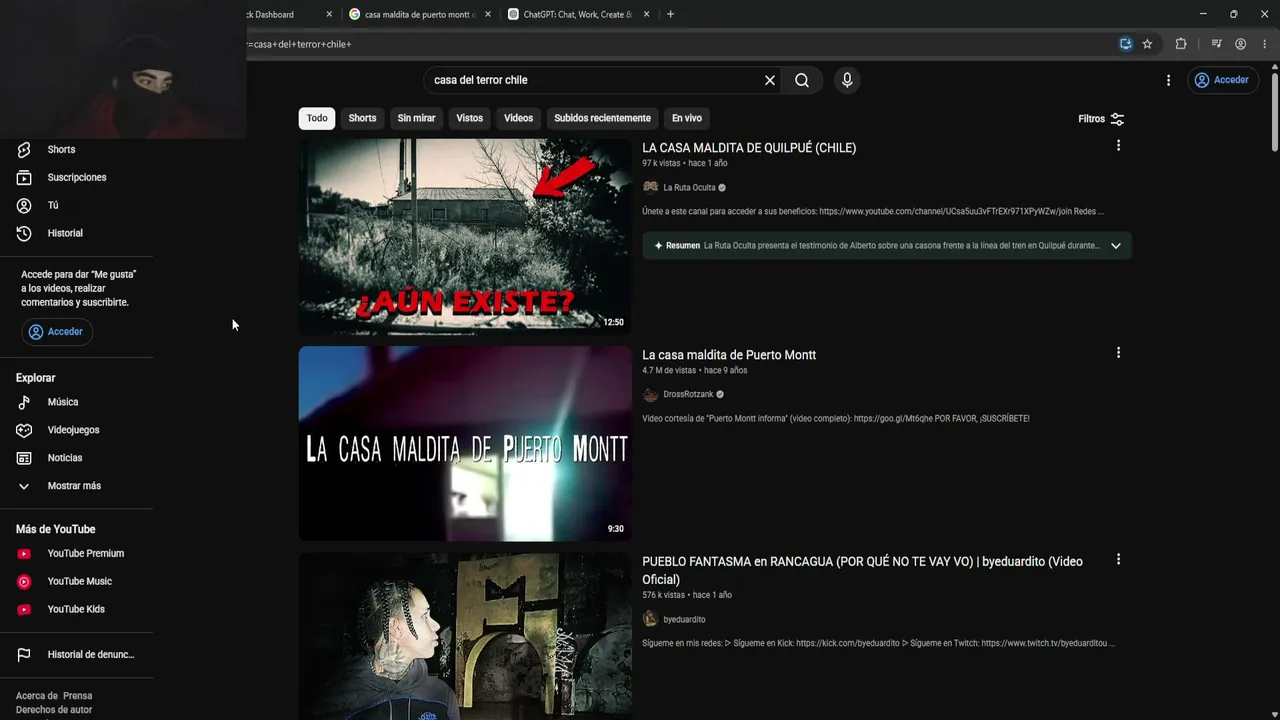Click the Prensa footer link

point(77,696)
